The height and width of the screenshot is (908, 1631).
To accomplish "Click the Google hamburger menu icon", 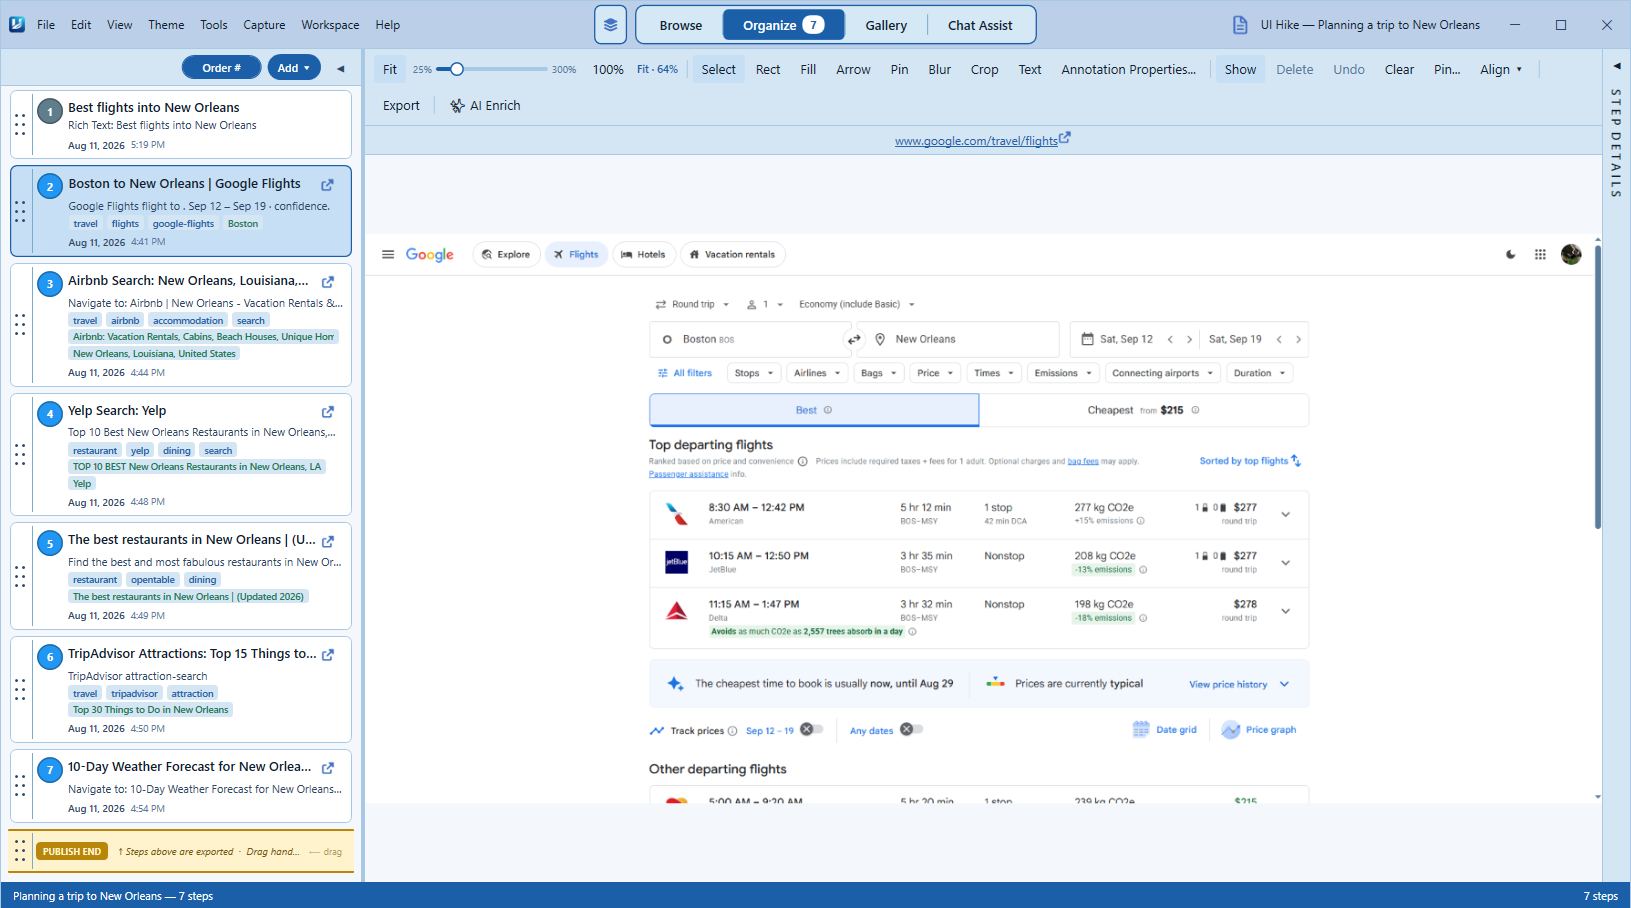I will [388, 255].
